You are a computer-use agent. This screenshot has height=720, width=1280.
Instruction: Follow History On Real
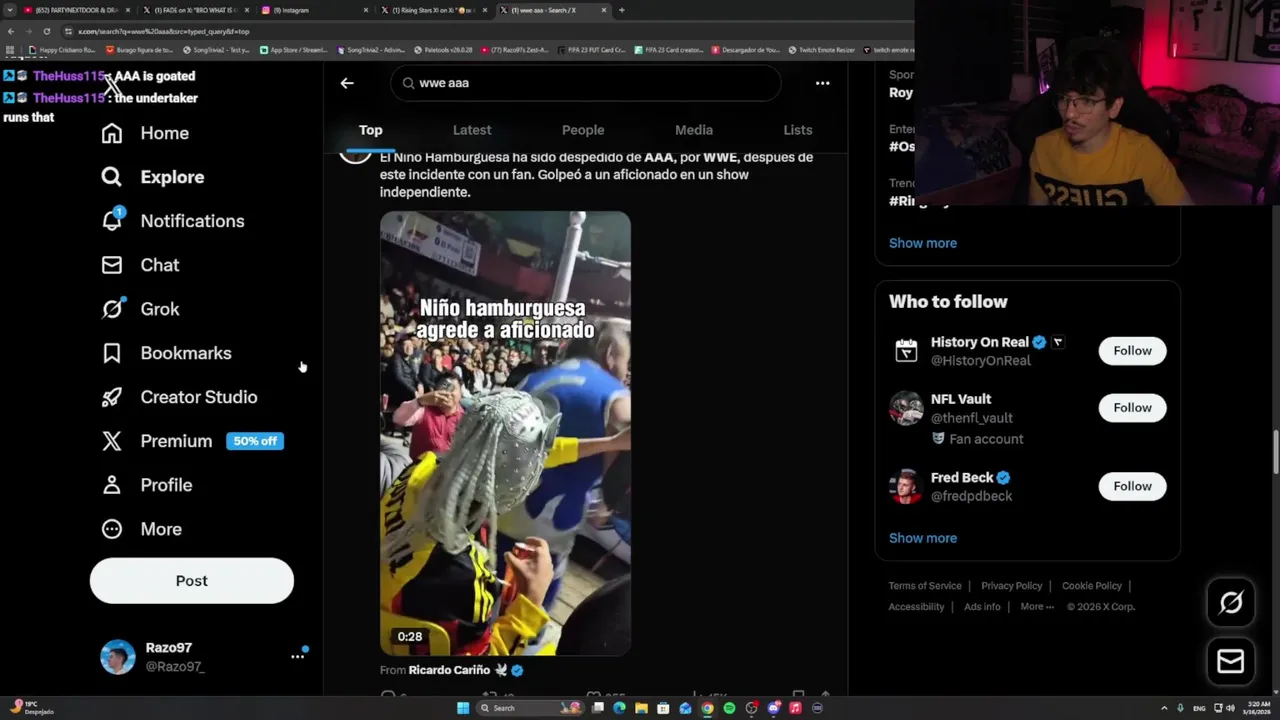pyautogui.click(x=1132, y=351)
